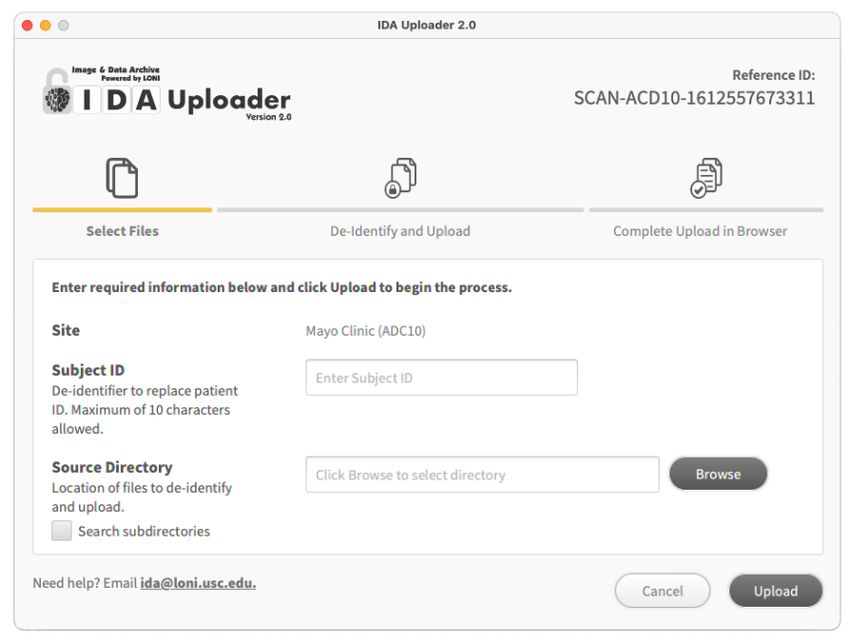Click the Complete Upload checkmark document icon
This screenshot has width=850, height=644.
[x=706, y=178]
